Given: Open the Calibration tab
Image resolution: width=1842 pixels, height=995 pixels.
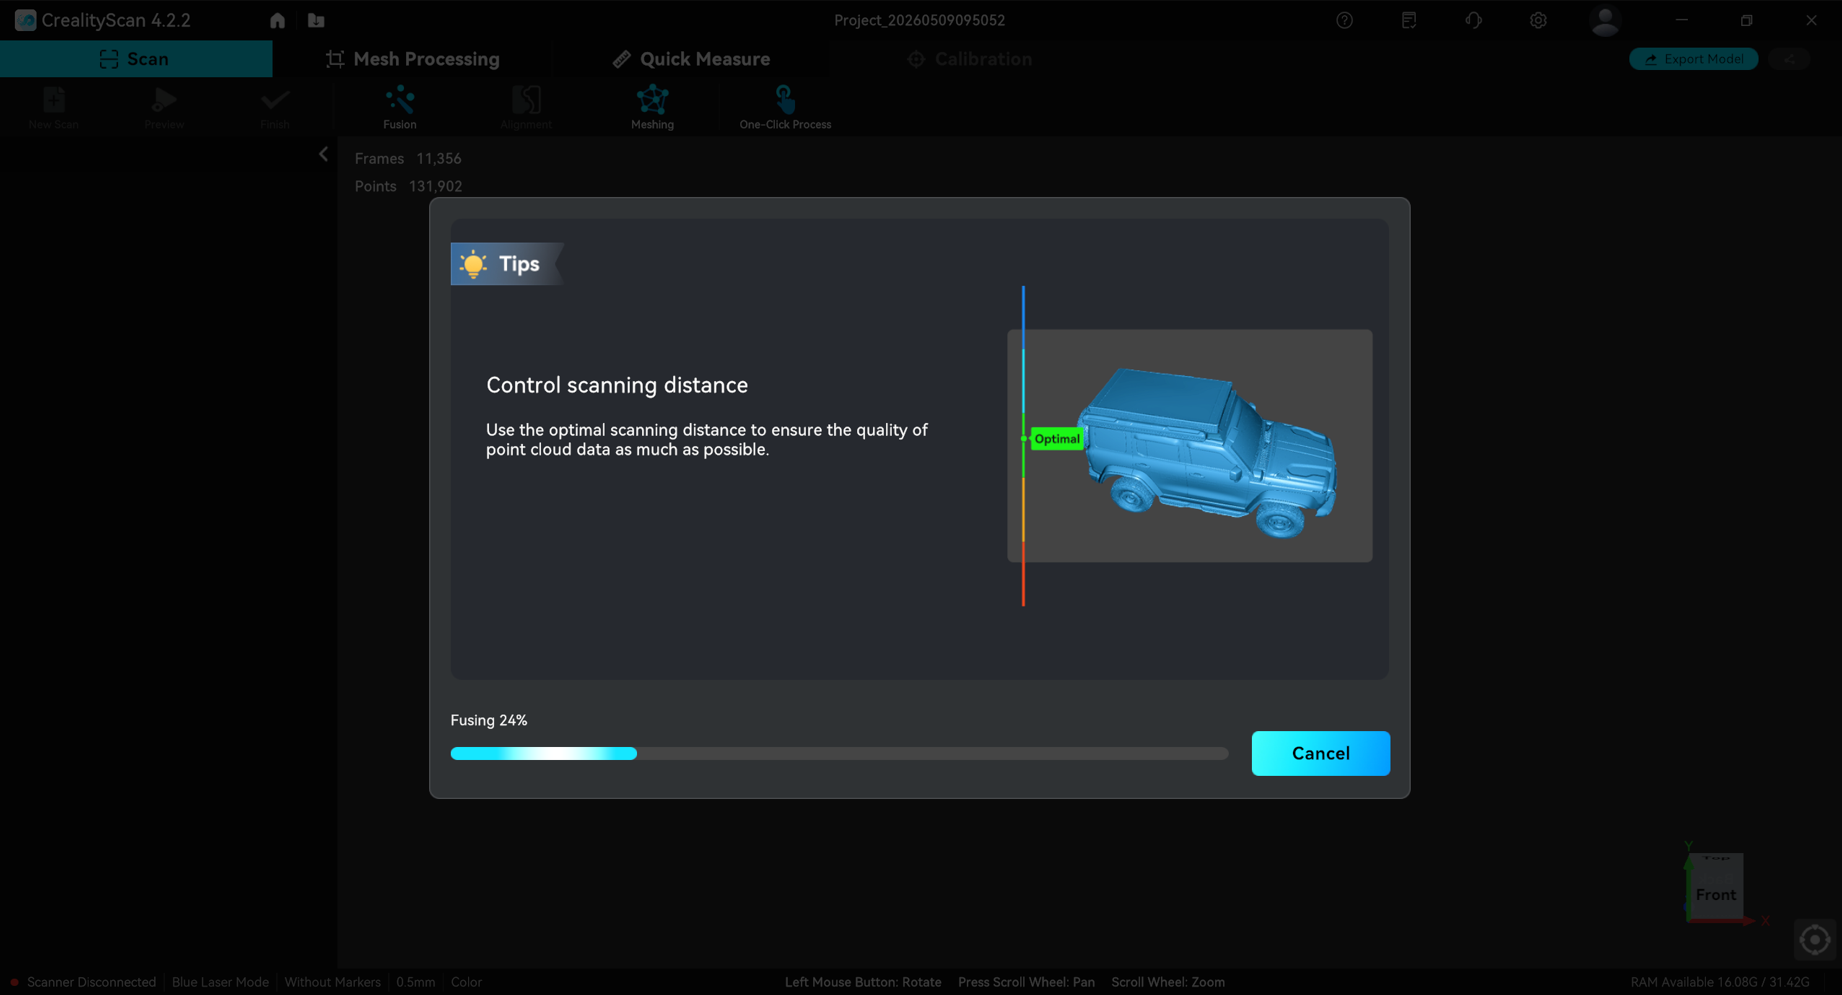Looking at the screenshot, I should coord(969,59).
